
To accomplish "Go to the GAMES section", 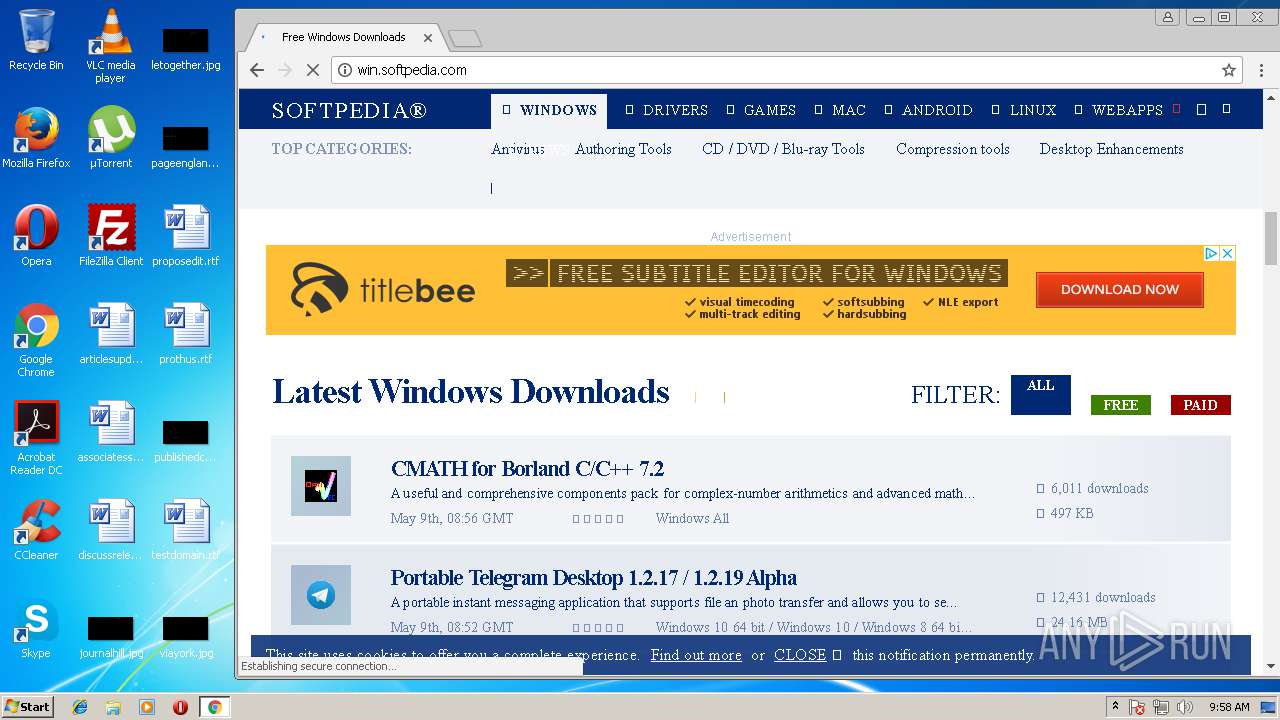I will pos(761,110).
